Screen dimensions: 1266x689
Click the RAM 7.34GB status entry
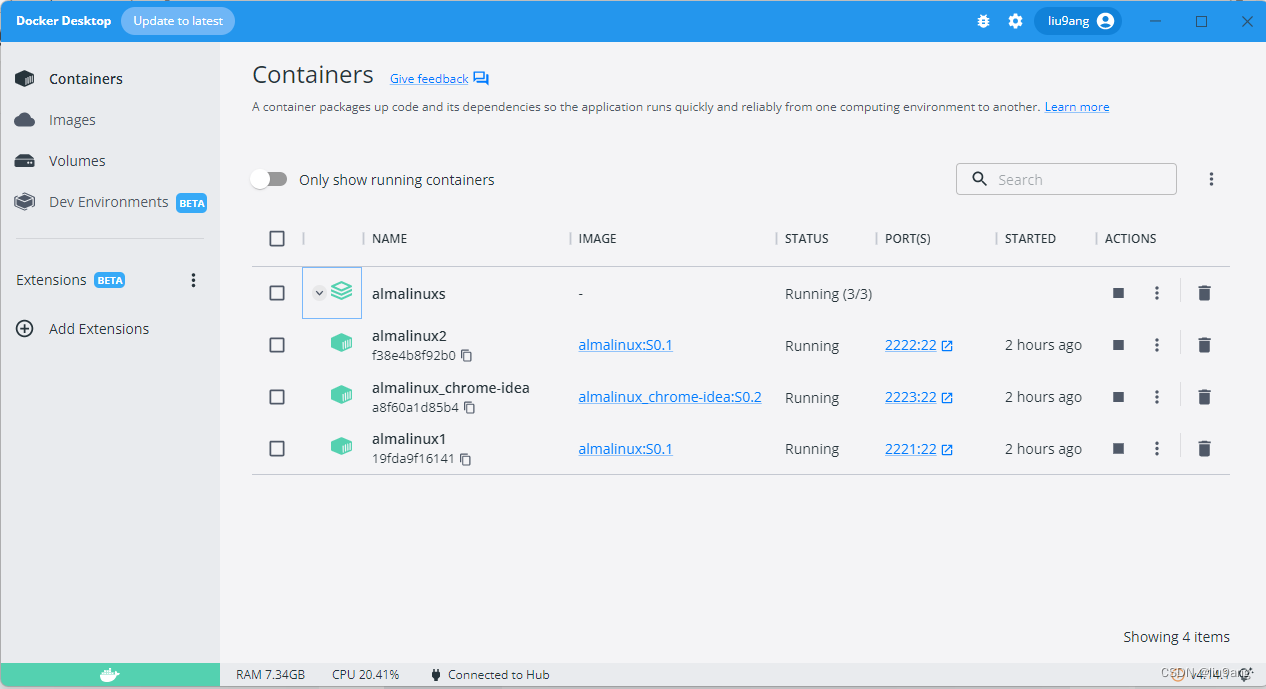270,675
